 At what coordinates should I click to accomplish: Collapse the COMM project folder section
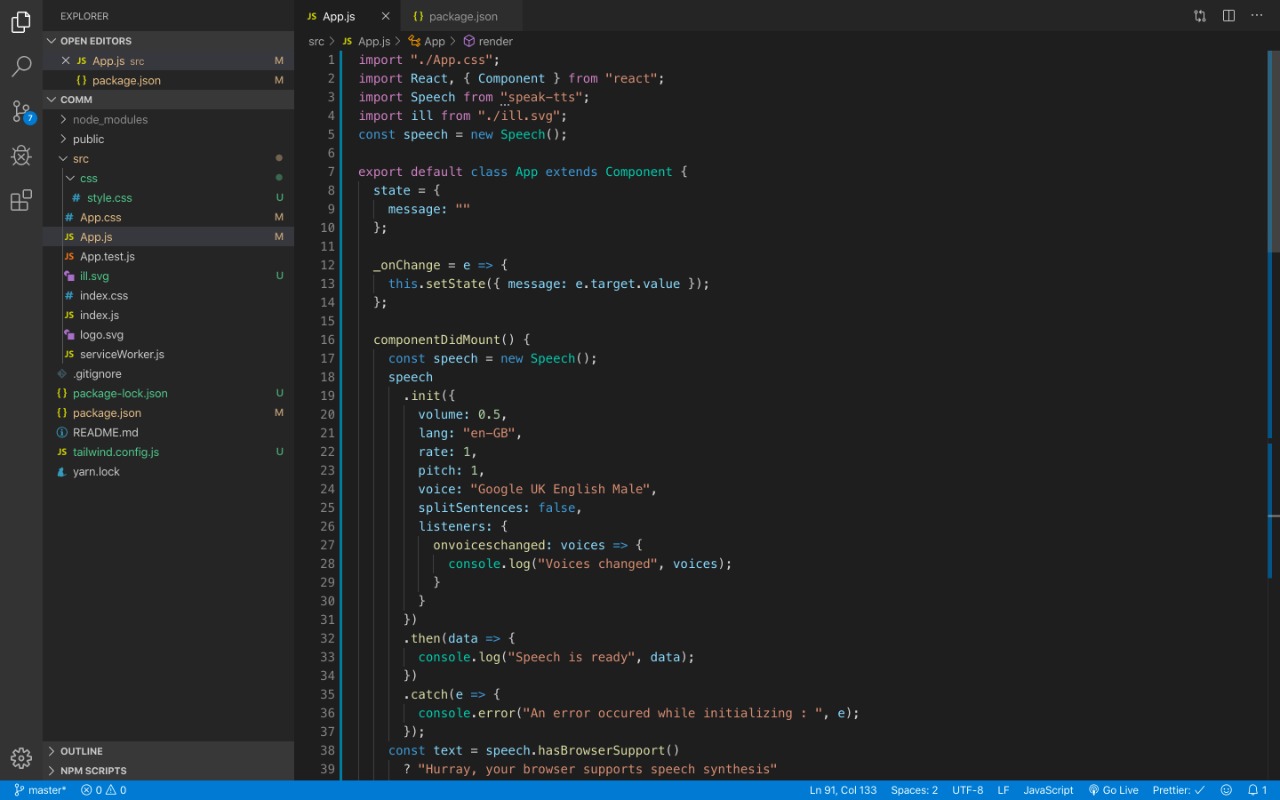(x=168, y=100)
